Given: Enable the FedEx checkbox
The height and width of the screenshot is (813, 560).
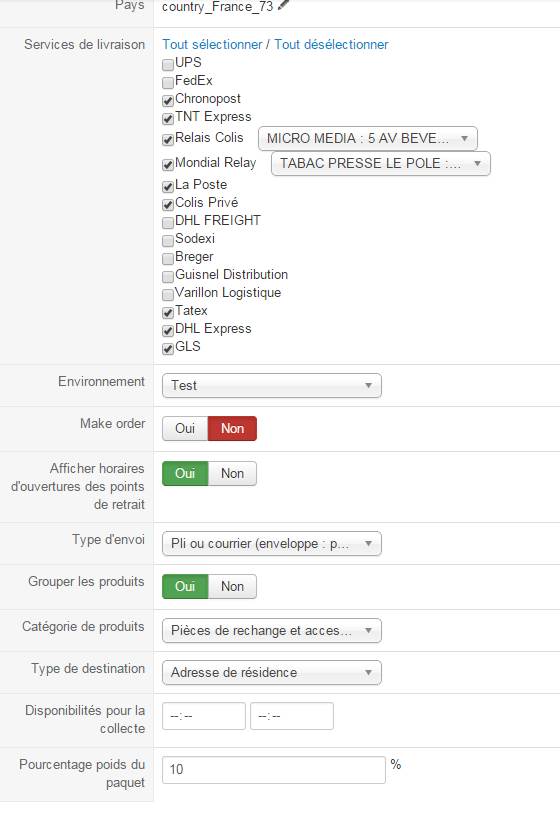Looking at the screenshot, I should tap(167, 82).
